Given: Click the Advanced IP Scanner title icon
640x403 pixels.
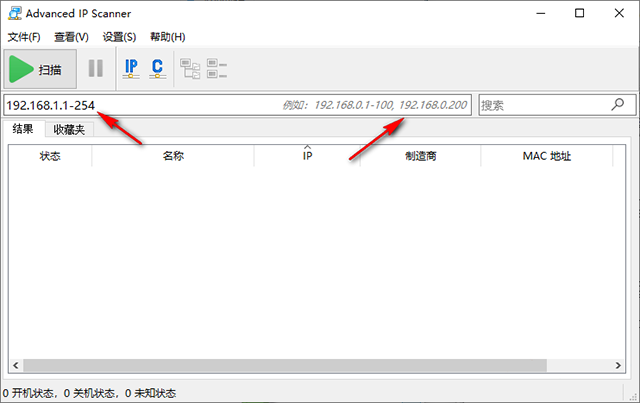Looking at the screenshot, I should click(x=13, y=13).
